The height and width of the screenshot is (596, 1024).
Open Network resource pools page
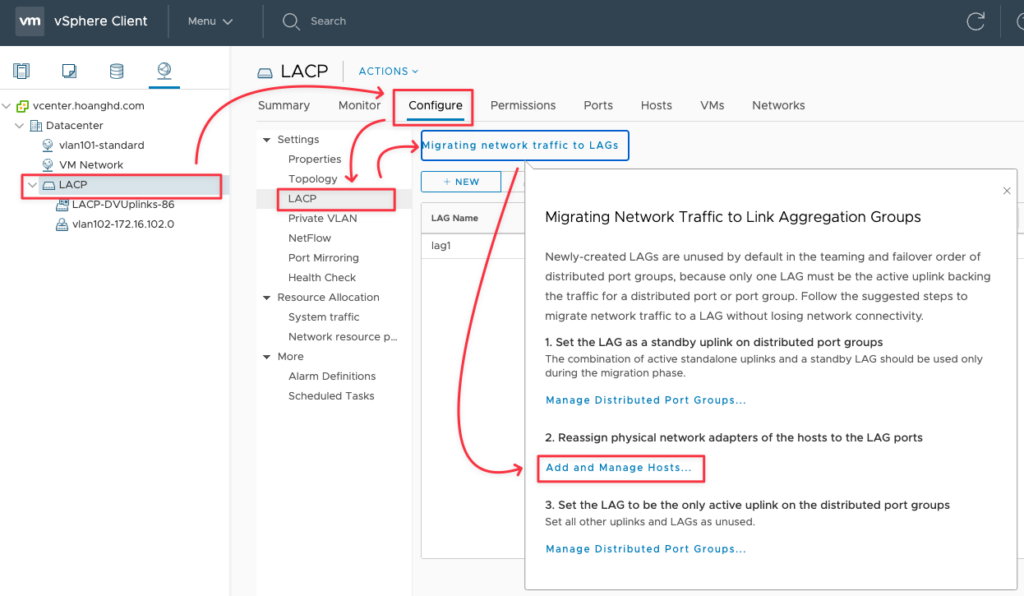click(x=343, y=337)
